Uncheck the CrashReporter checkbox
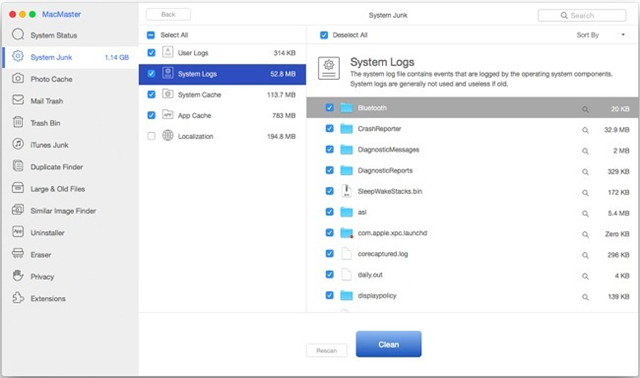Image resolution: width=640 pixels, height=378 pixels. pos(329,128)
